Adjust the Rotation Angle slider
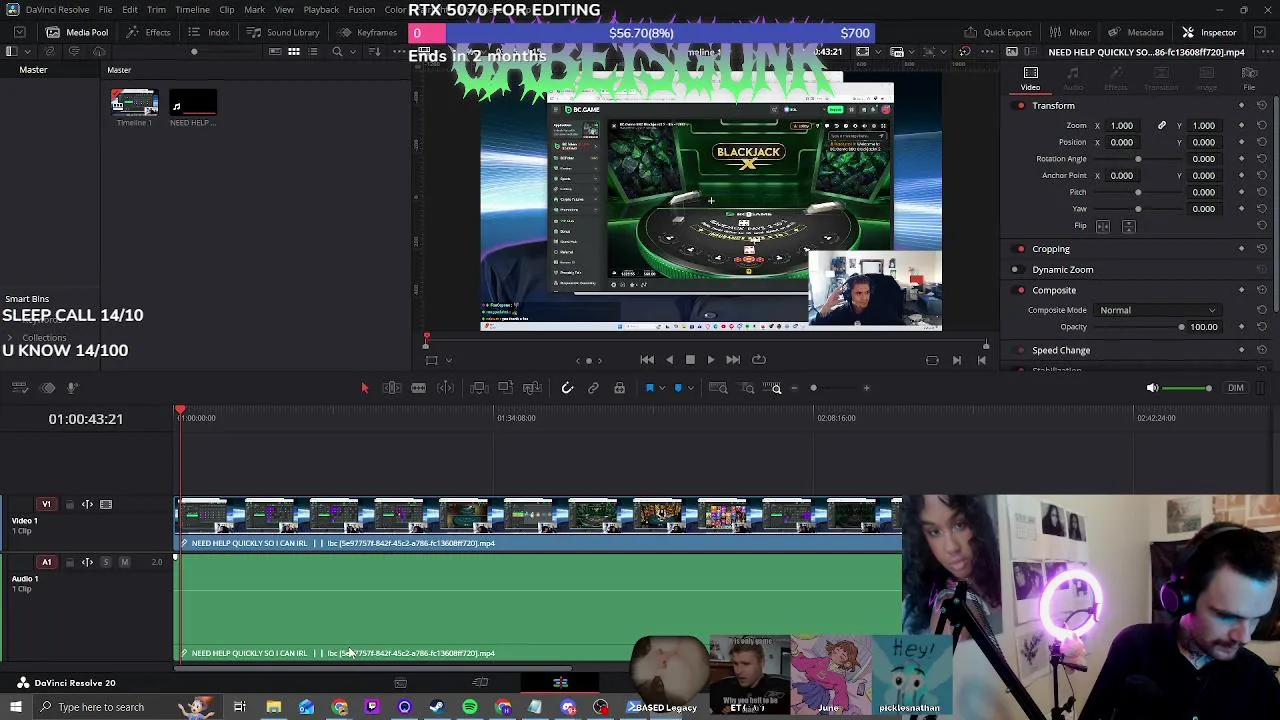 click(1138, 159)
